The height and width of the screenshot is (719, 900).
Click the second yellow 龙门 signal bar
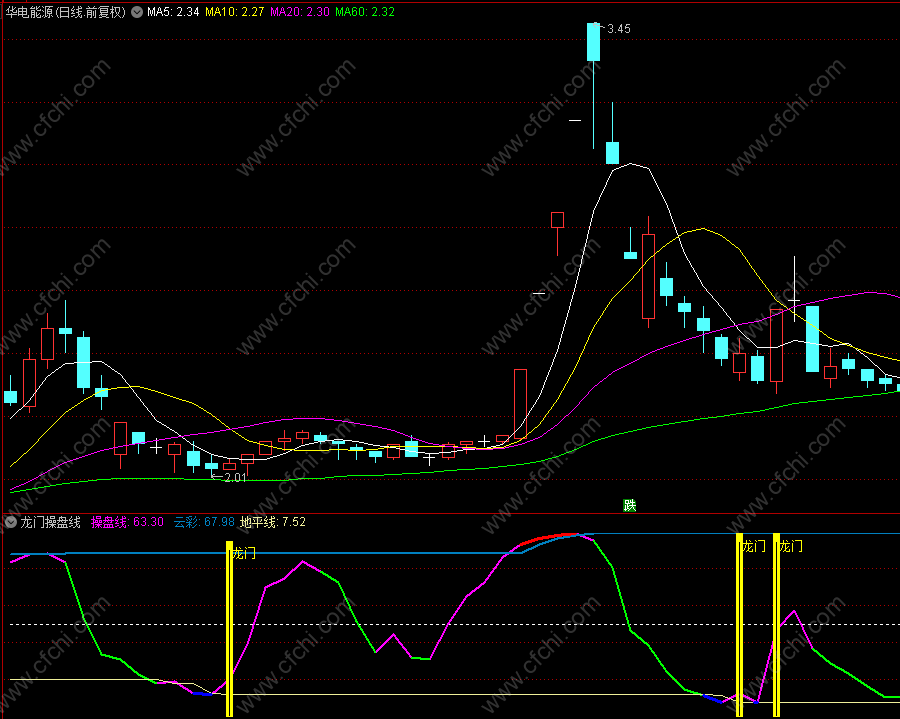click(739, 630)
